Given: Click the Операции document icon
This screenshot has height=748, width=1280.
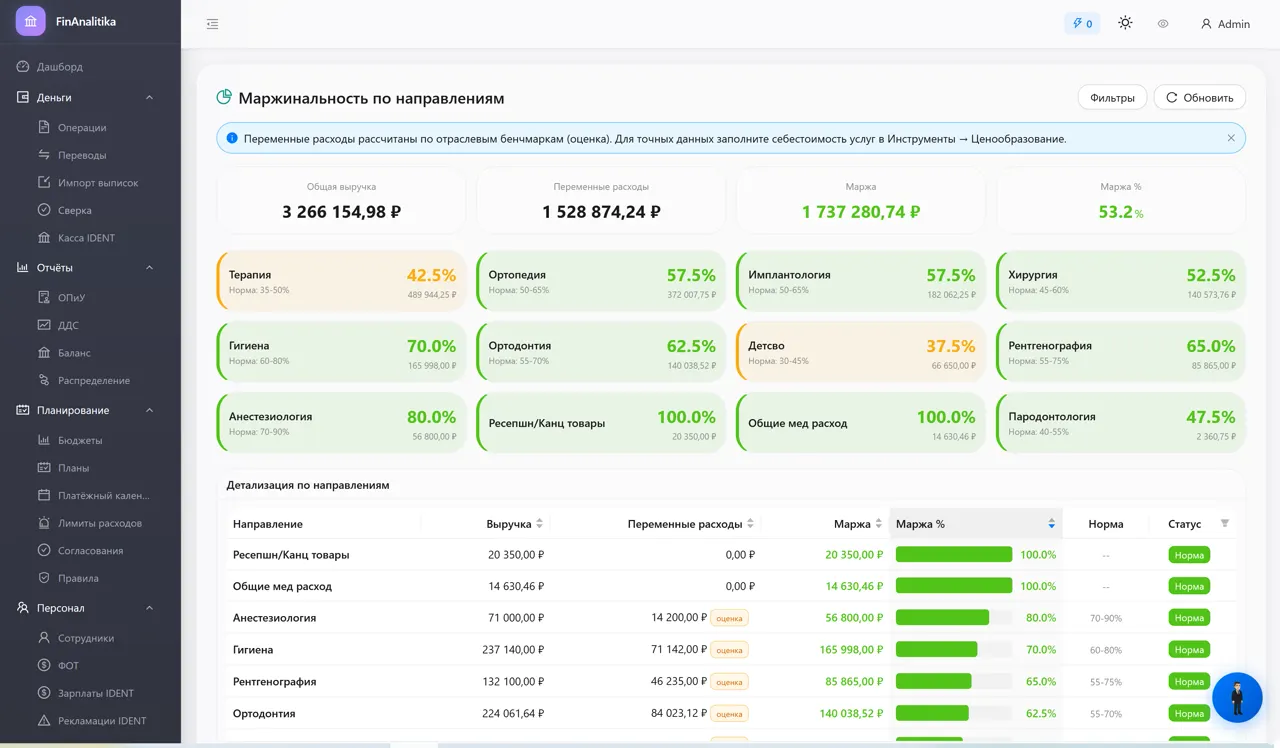Looking at the screenshot, I should [44, 127].
